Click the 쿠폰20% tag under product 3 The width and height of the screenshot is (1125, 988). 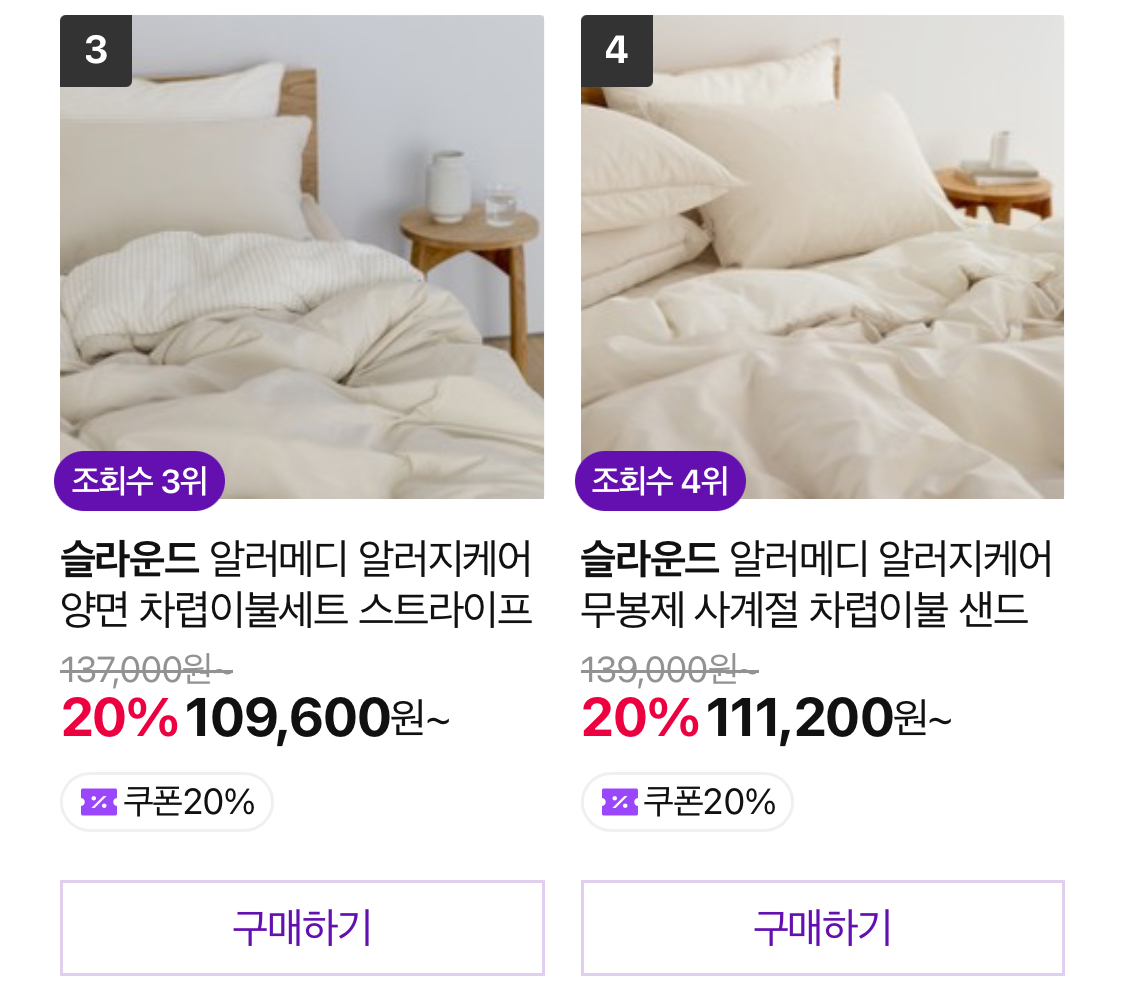[x=167, y=802]
